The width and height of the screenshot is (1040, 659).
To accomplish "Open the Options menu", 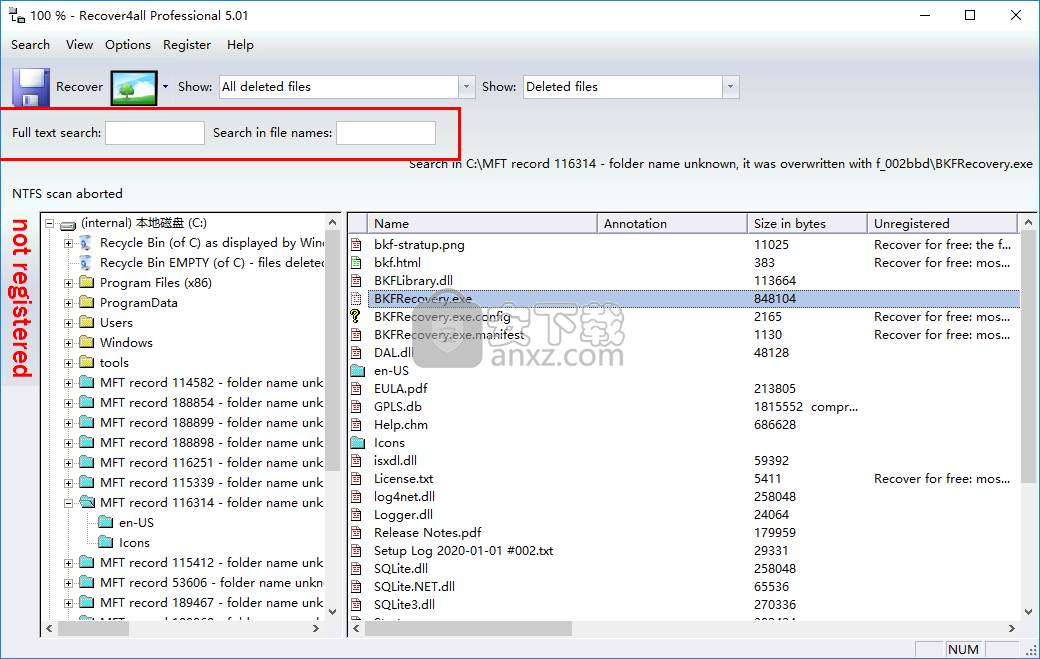I will tap(128, 44).
